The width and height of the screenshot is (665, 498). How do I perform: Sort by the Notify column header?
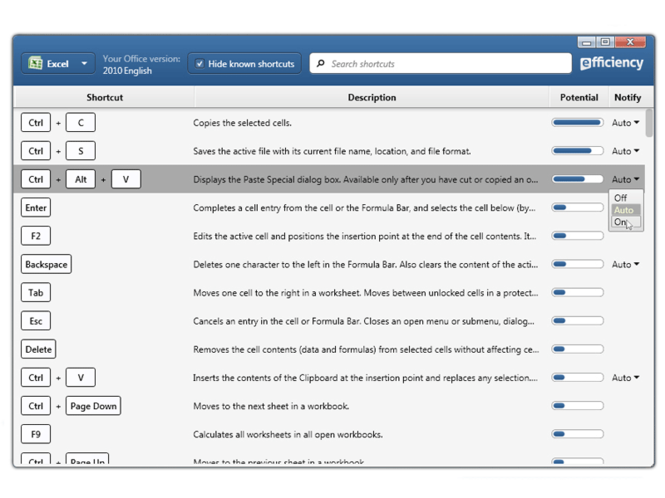627,98
